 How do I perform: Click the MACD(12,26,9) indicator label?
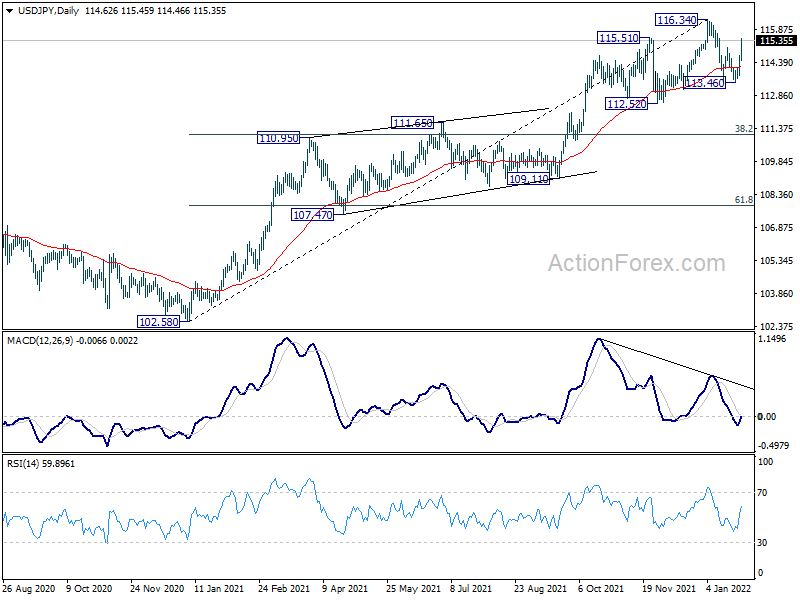tap(40, 340)
